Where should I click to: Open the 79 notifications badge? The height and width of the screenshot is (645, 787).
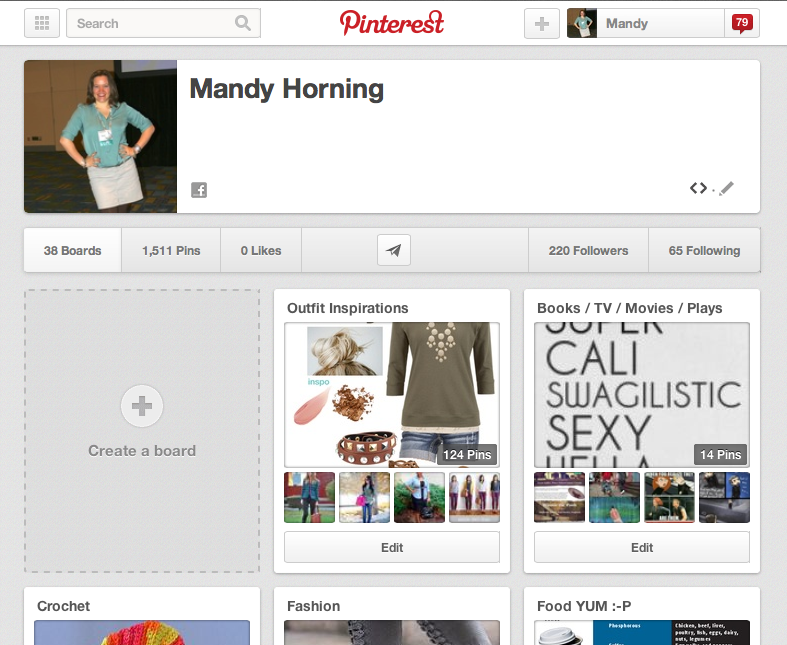[742, 23]
